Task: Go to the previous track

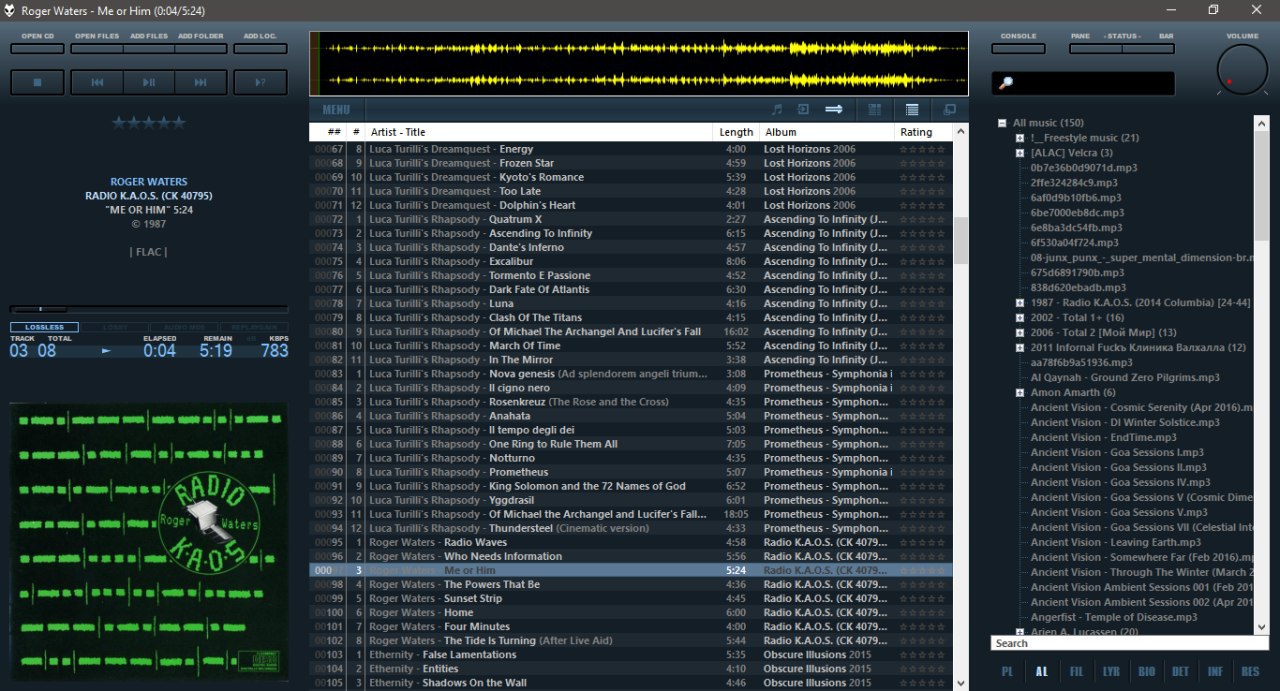Action: [x=97, y=83]
